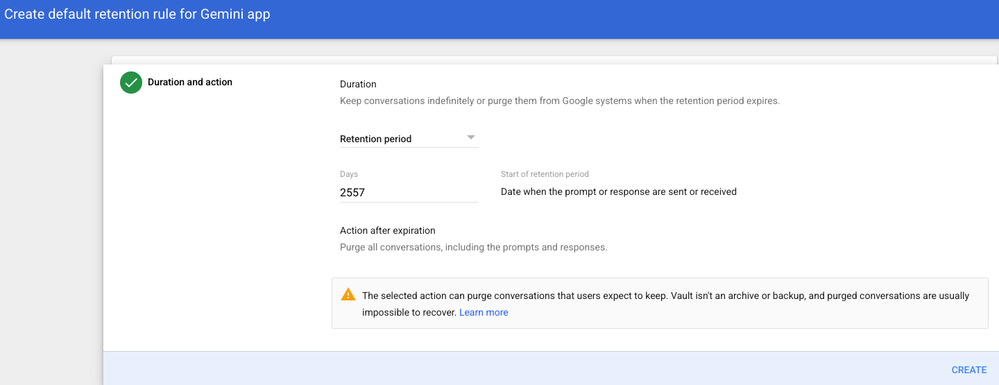Click the Days field label
Image resolution: width=999 pixels, height=385 pixels.
pyautogui.click(x=349, y=174)
